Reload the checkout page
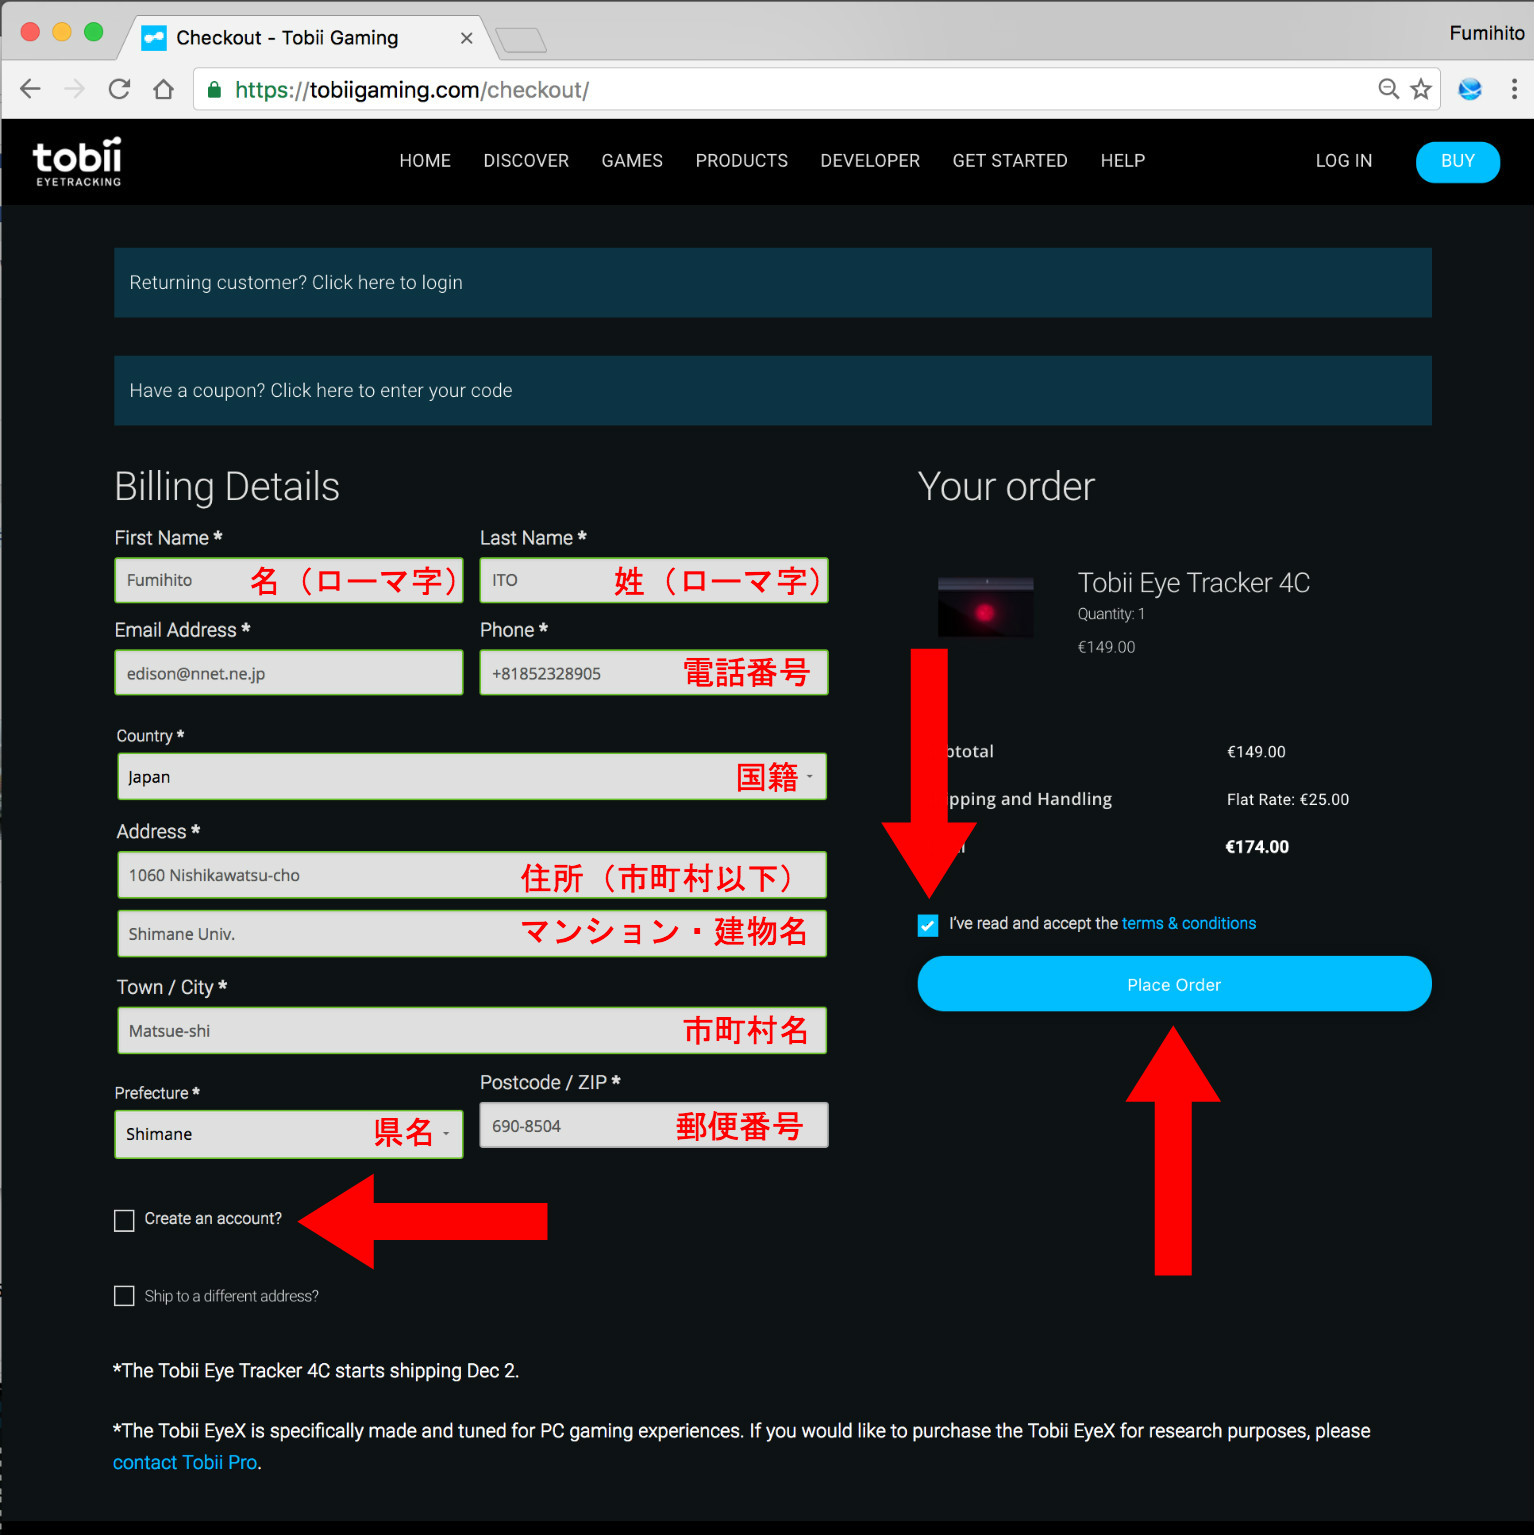1534x1535 pixels. (x=119, y=89)
